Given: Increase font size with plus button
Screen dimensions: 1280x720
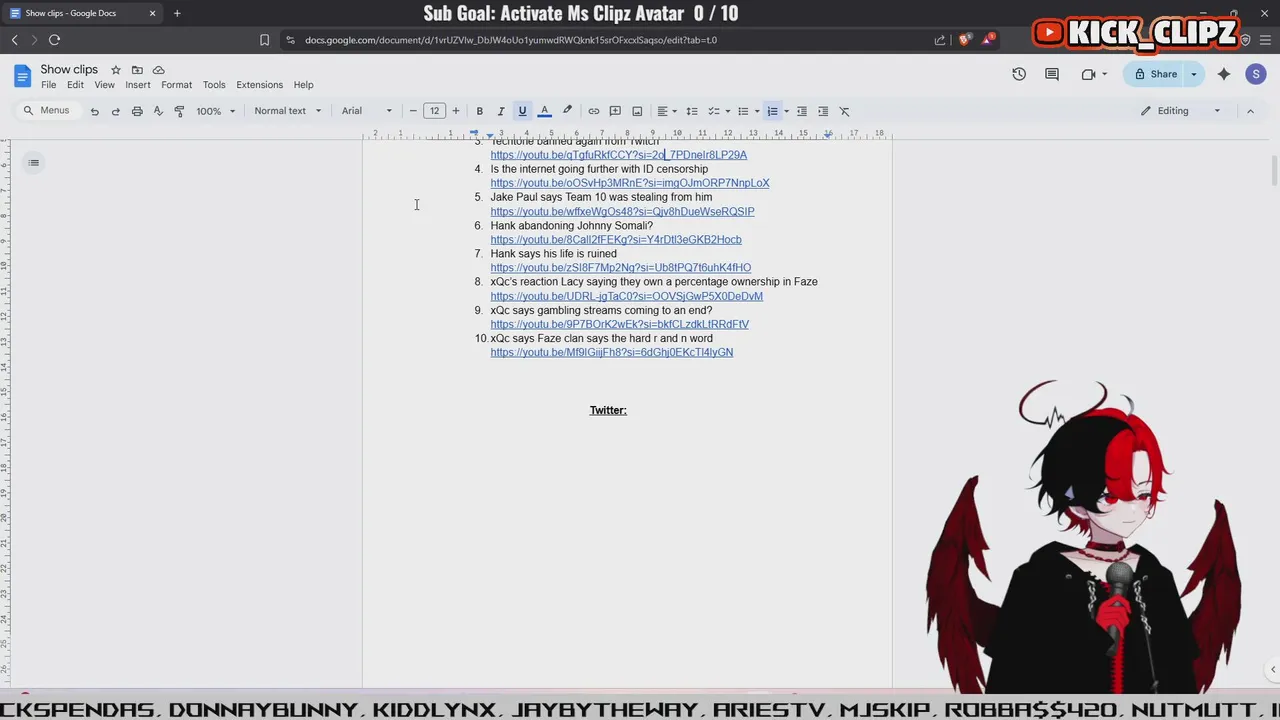Looking at the screenshot, I should (456, 111).
